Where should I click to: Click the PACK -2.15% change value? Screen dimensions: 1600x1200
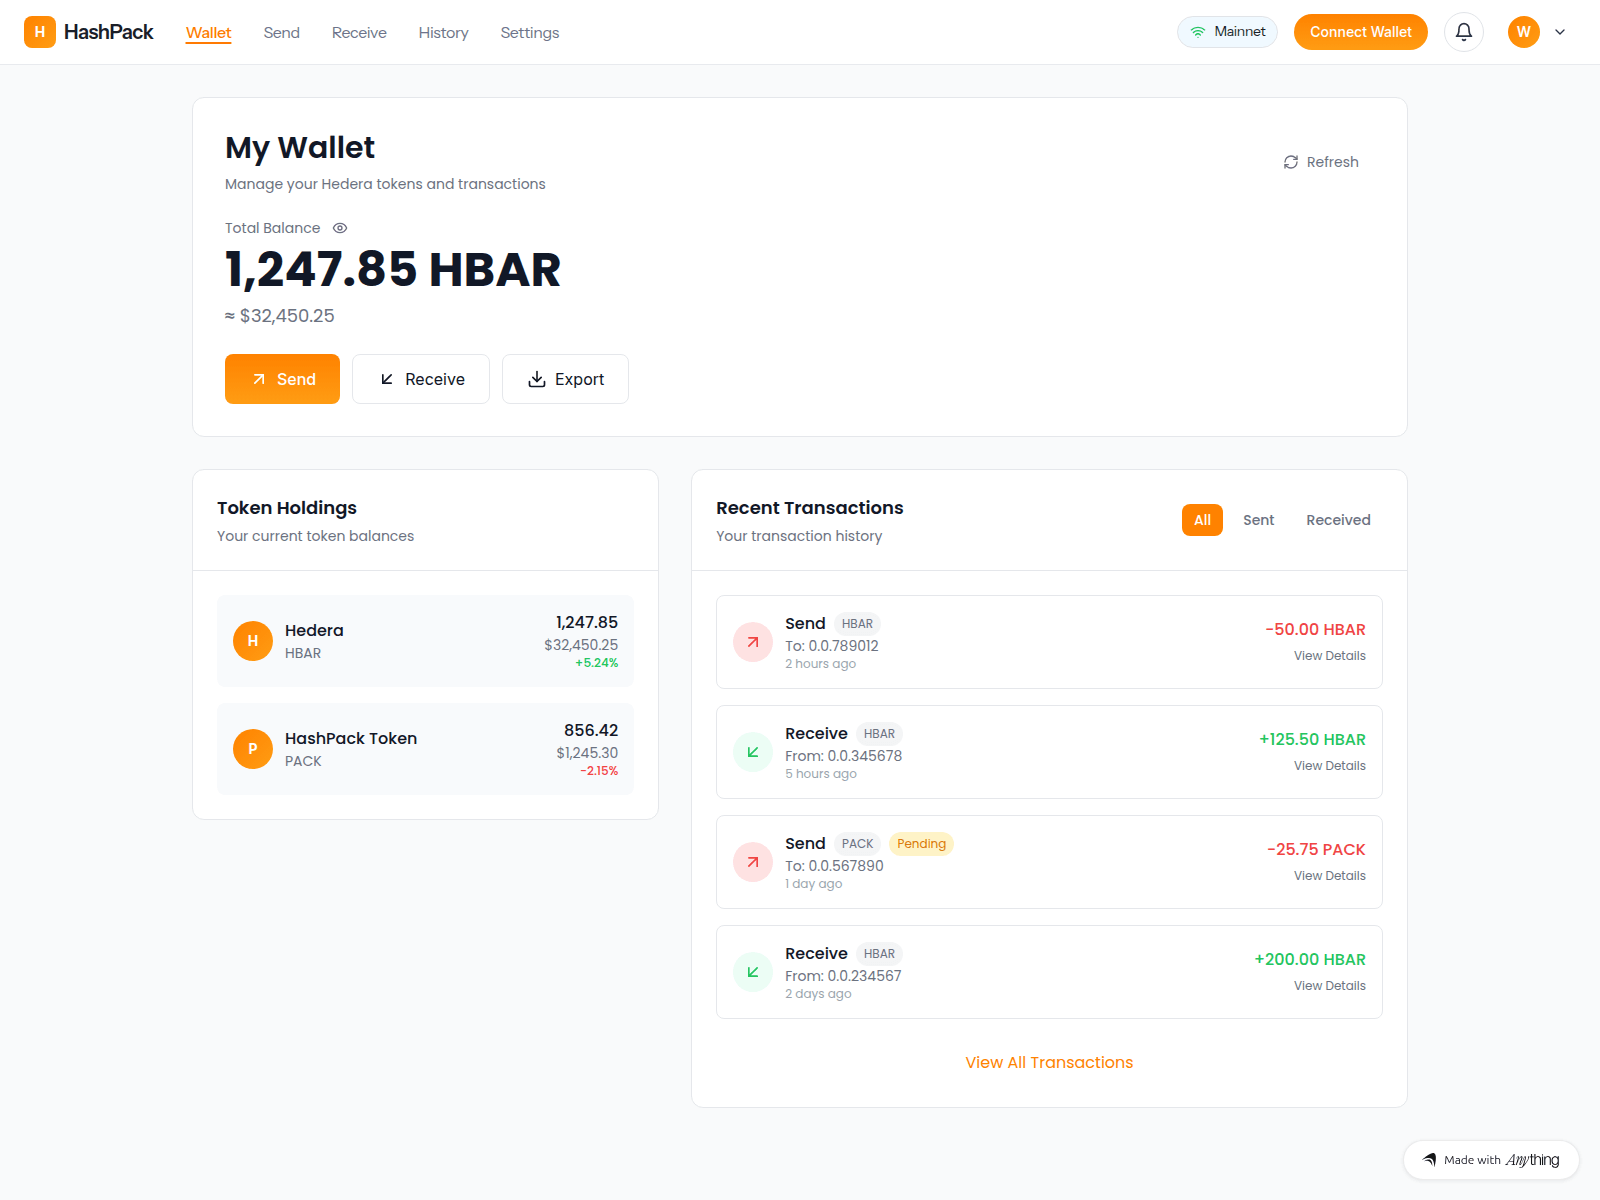(599, 771)
